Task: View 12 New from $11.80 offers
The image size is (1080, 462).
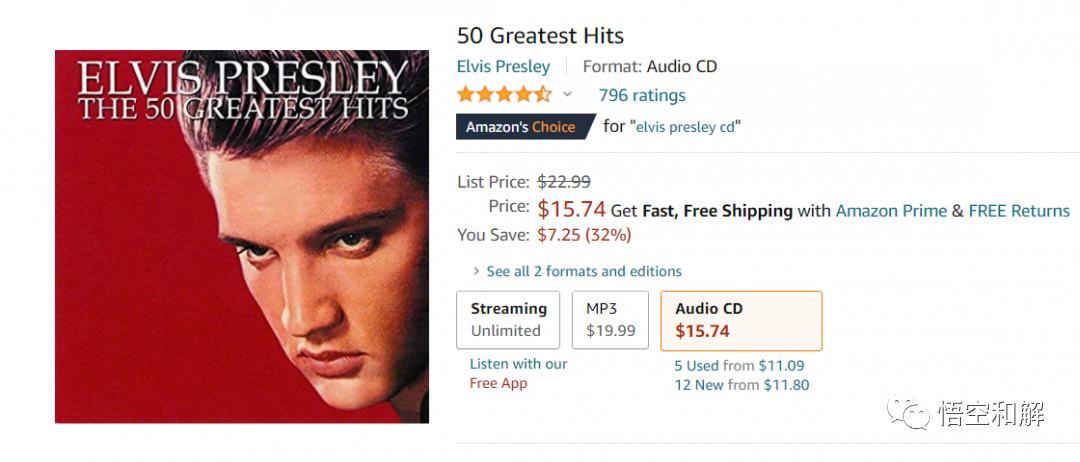Action: click(x=742, y=385)
